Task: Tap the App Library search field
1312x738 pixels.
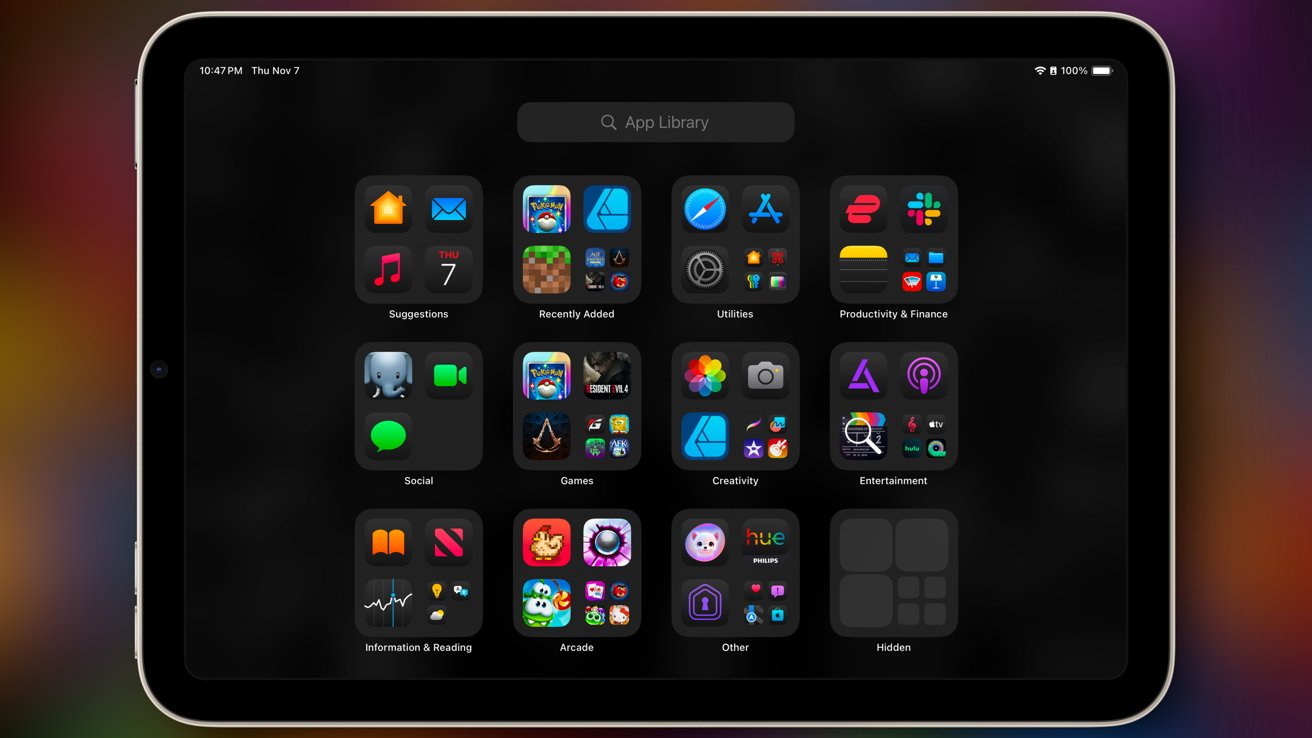Action: [656, 122]
